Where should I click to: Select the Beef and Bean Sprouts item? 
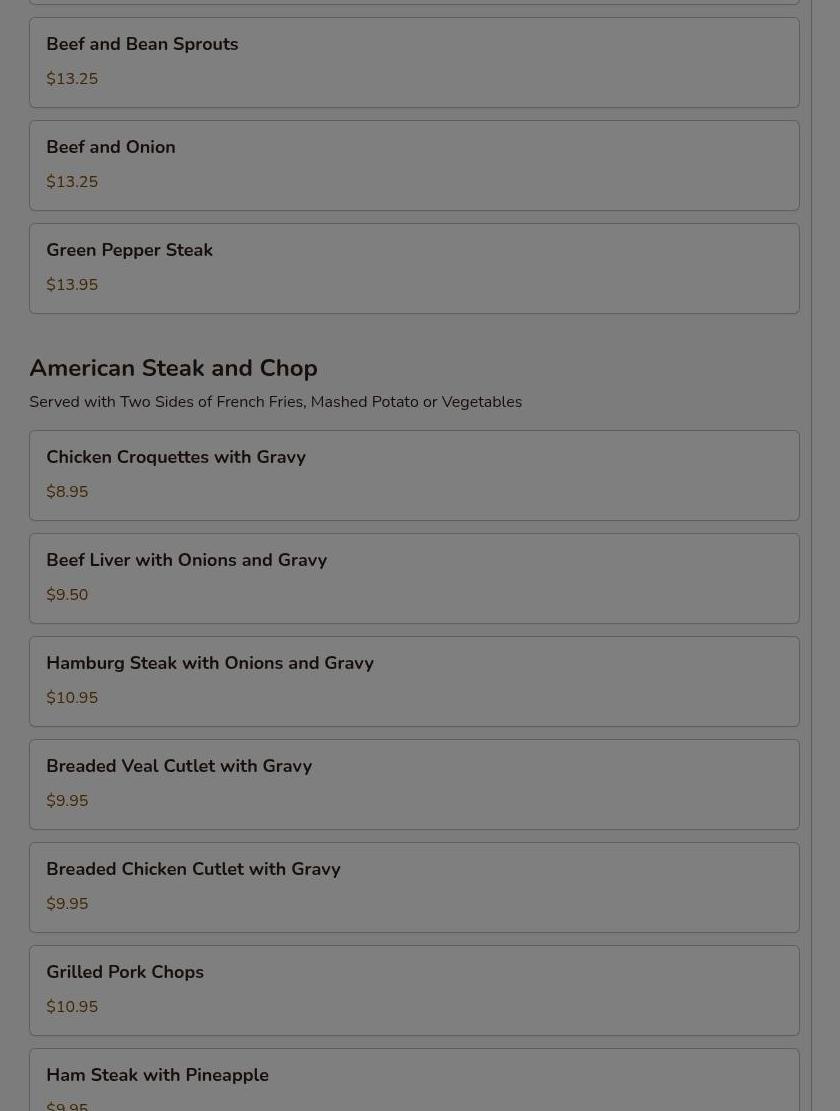[x=414, y=62]
